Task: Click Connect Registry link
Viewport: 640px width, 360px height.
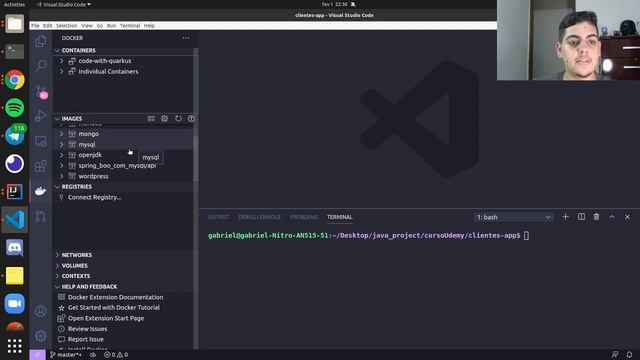Action: 95,198
